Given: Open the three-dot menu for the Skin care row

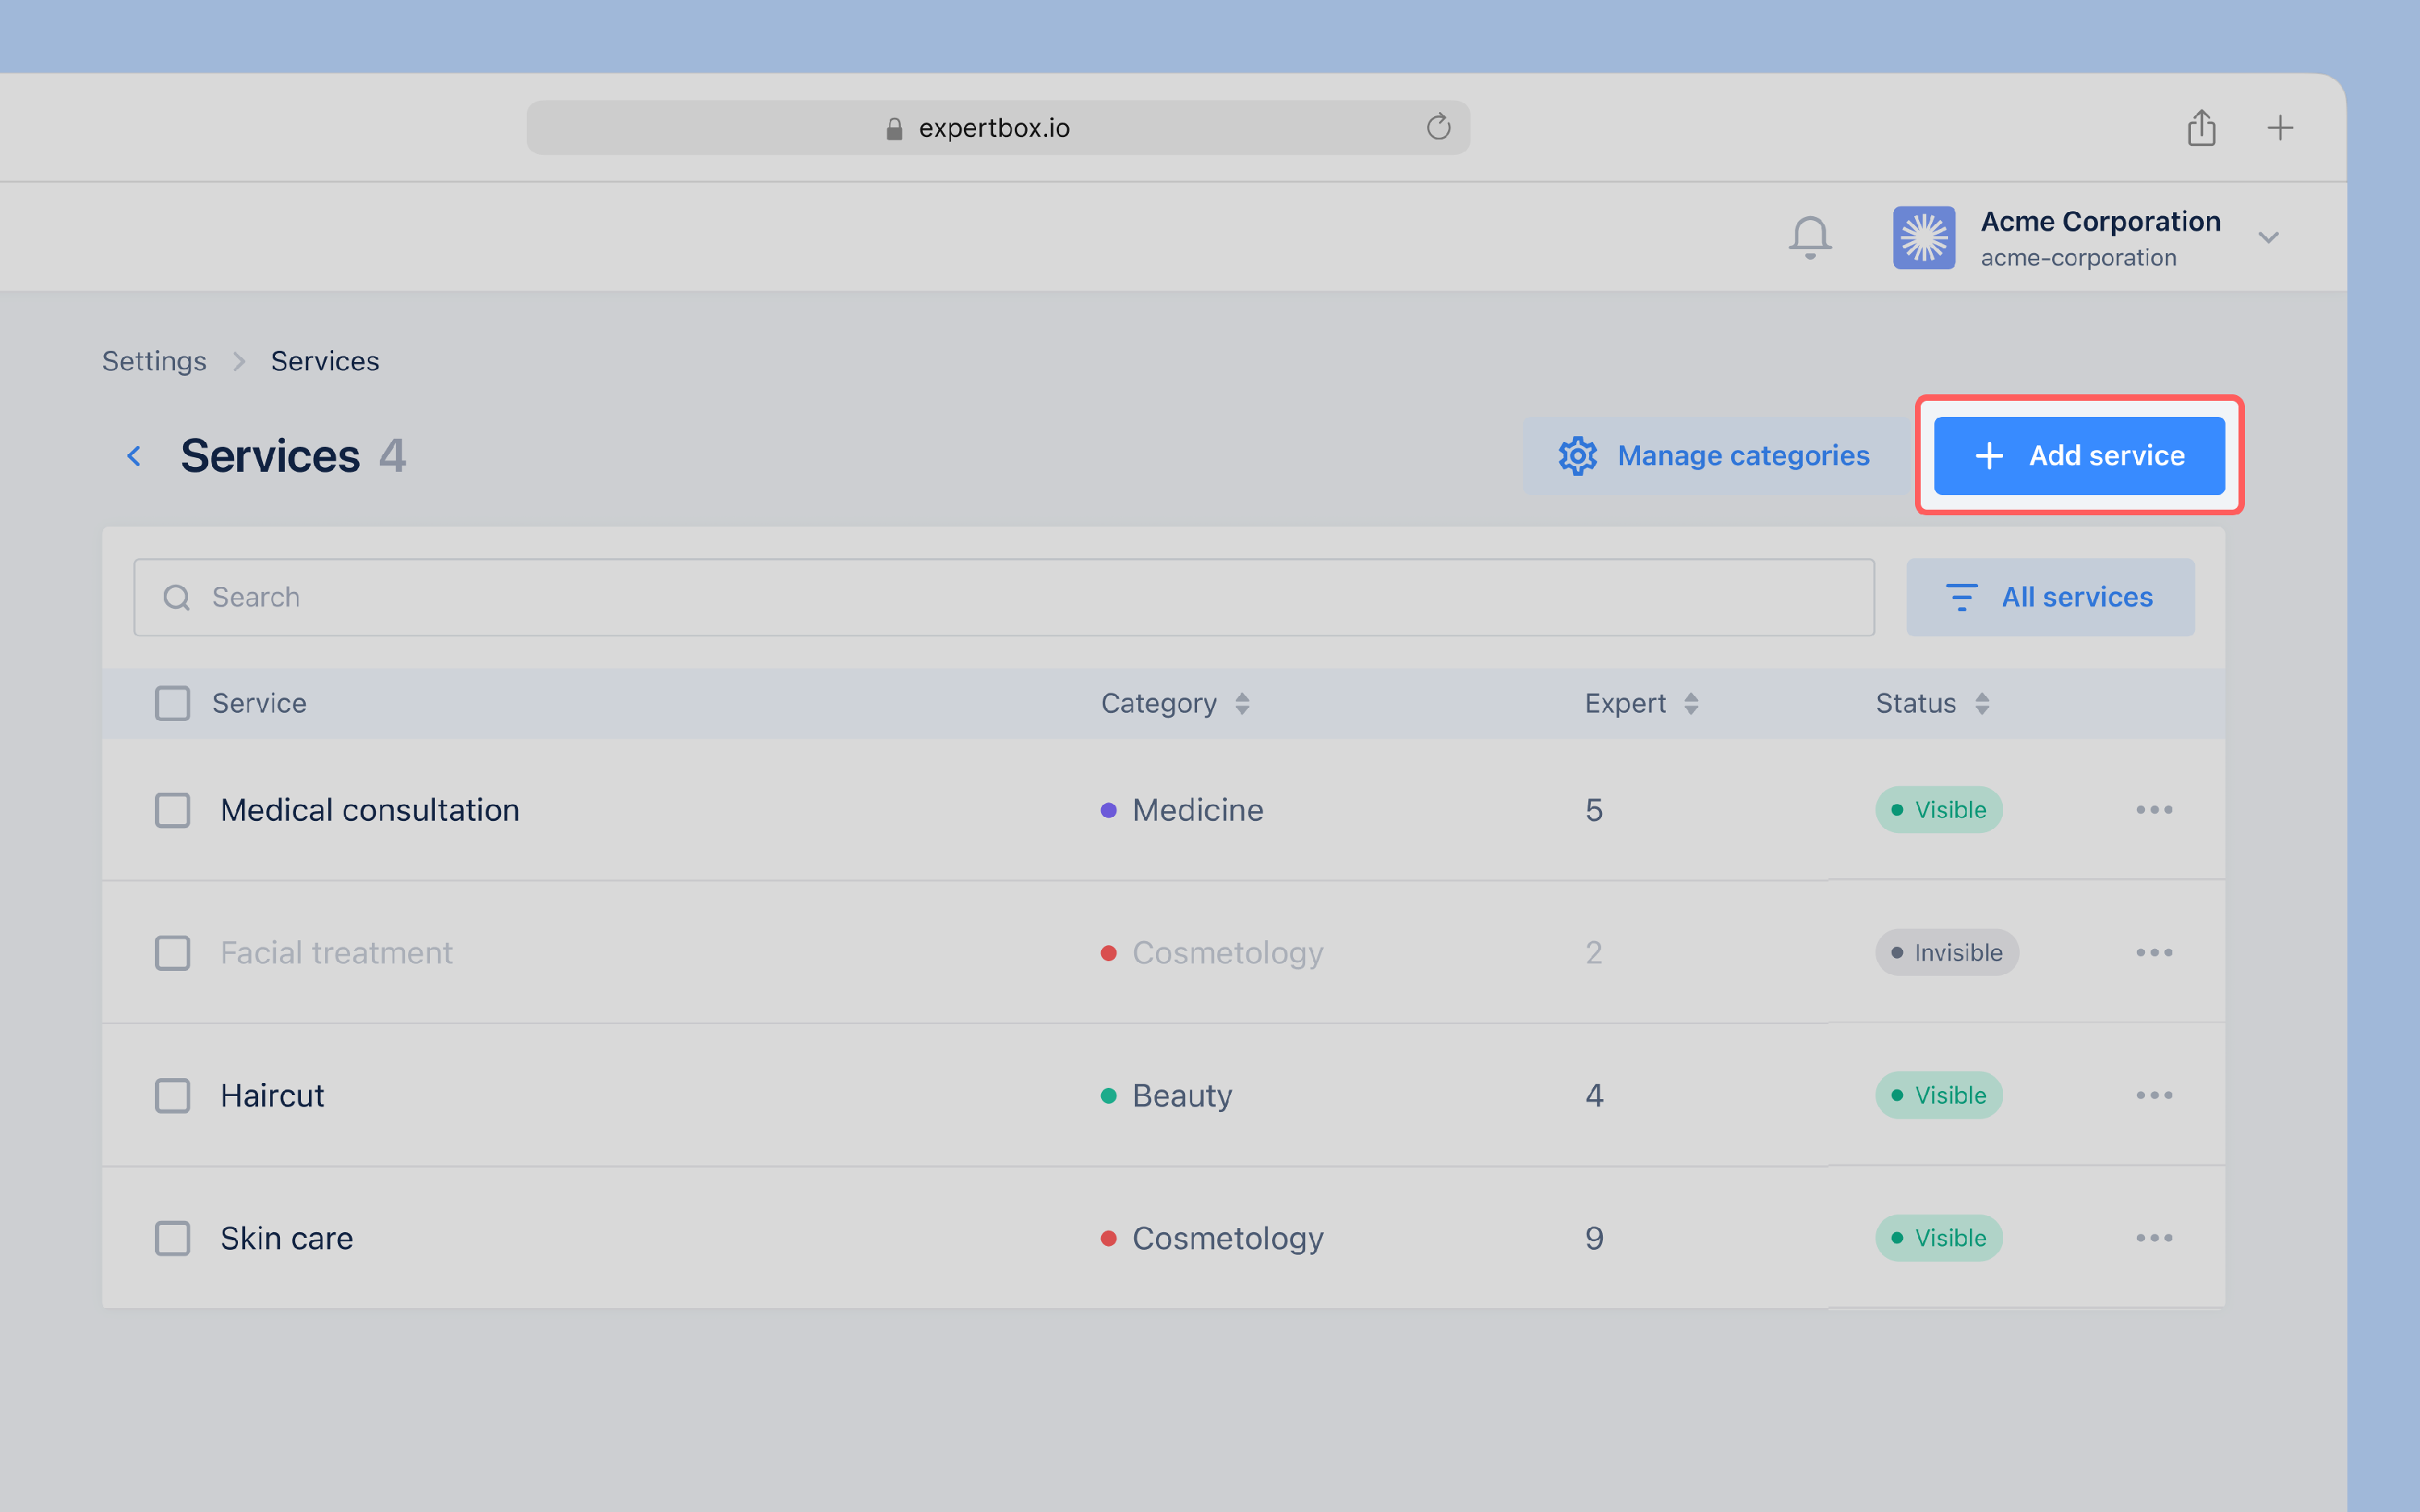Looking at the screenshot, I should (x=2154, y=1238).
